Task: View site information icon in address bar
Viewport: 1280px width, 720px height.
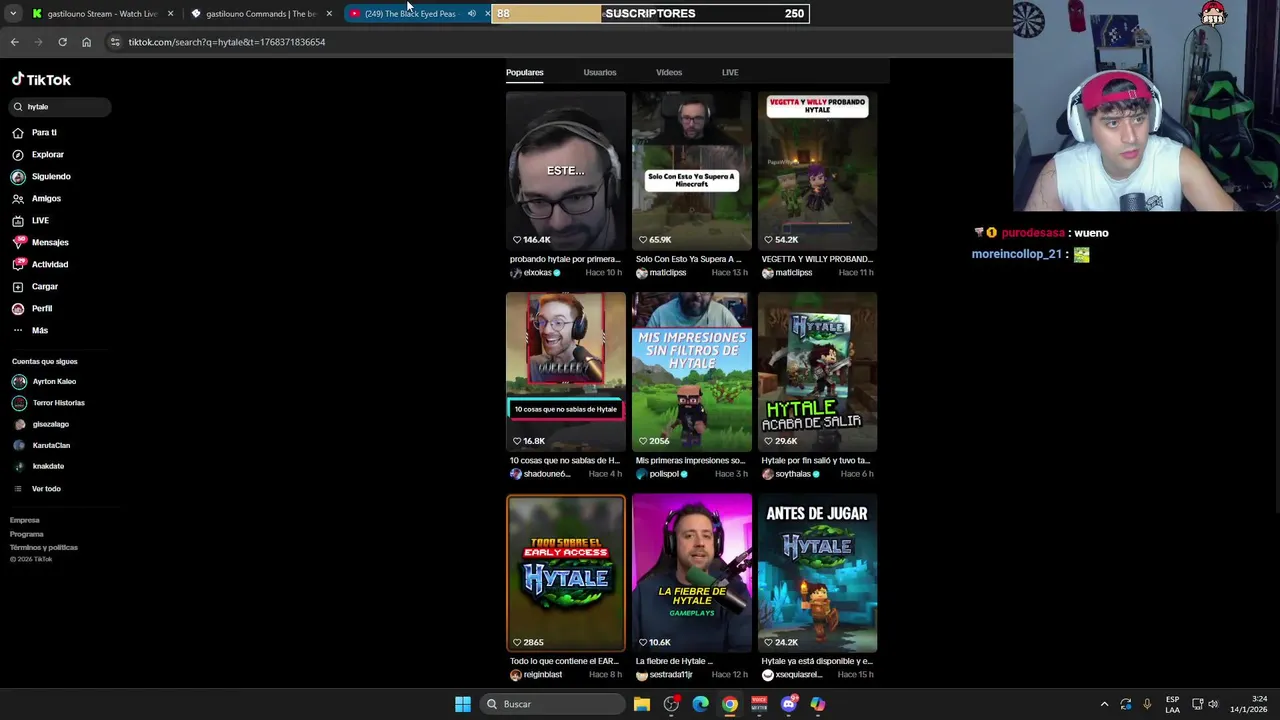Action: (115, 42)
